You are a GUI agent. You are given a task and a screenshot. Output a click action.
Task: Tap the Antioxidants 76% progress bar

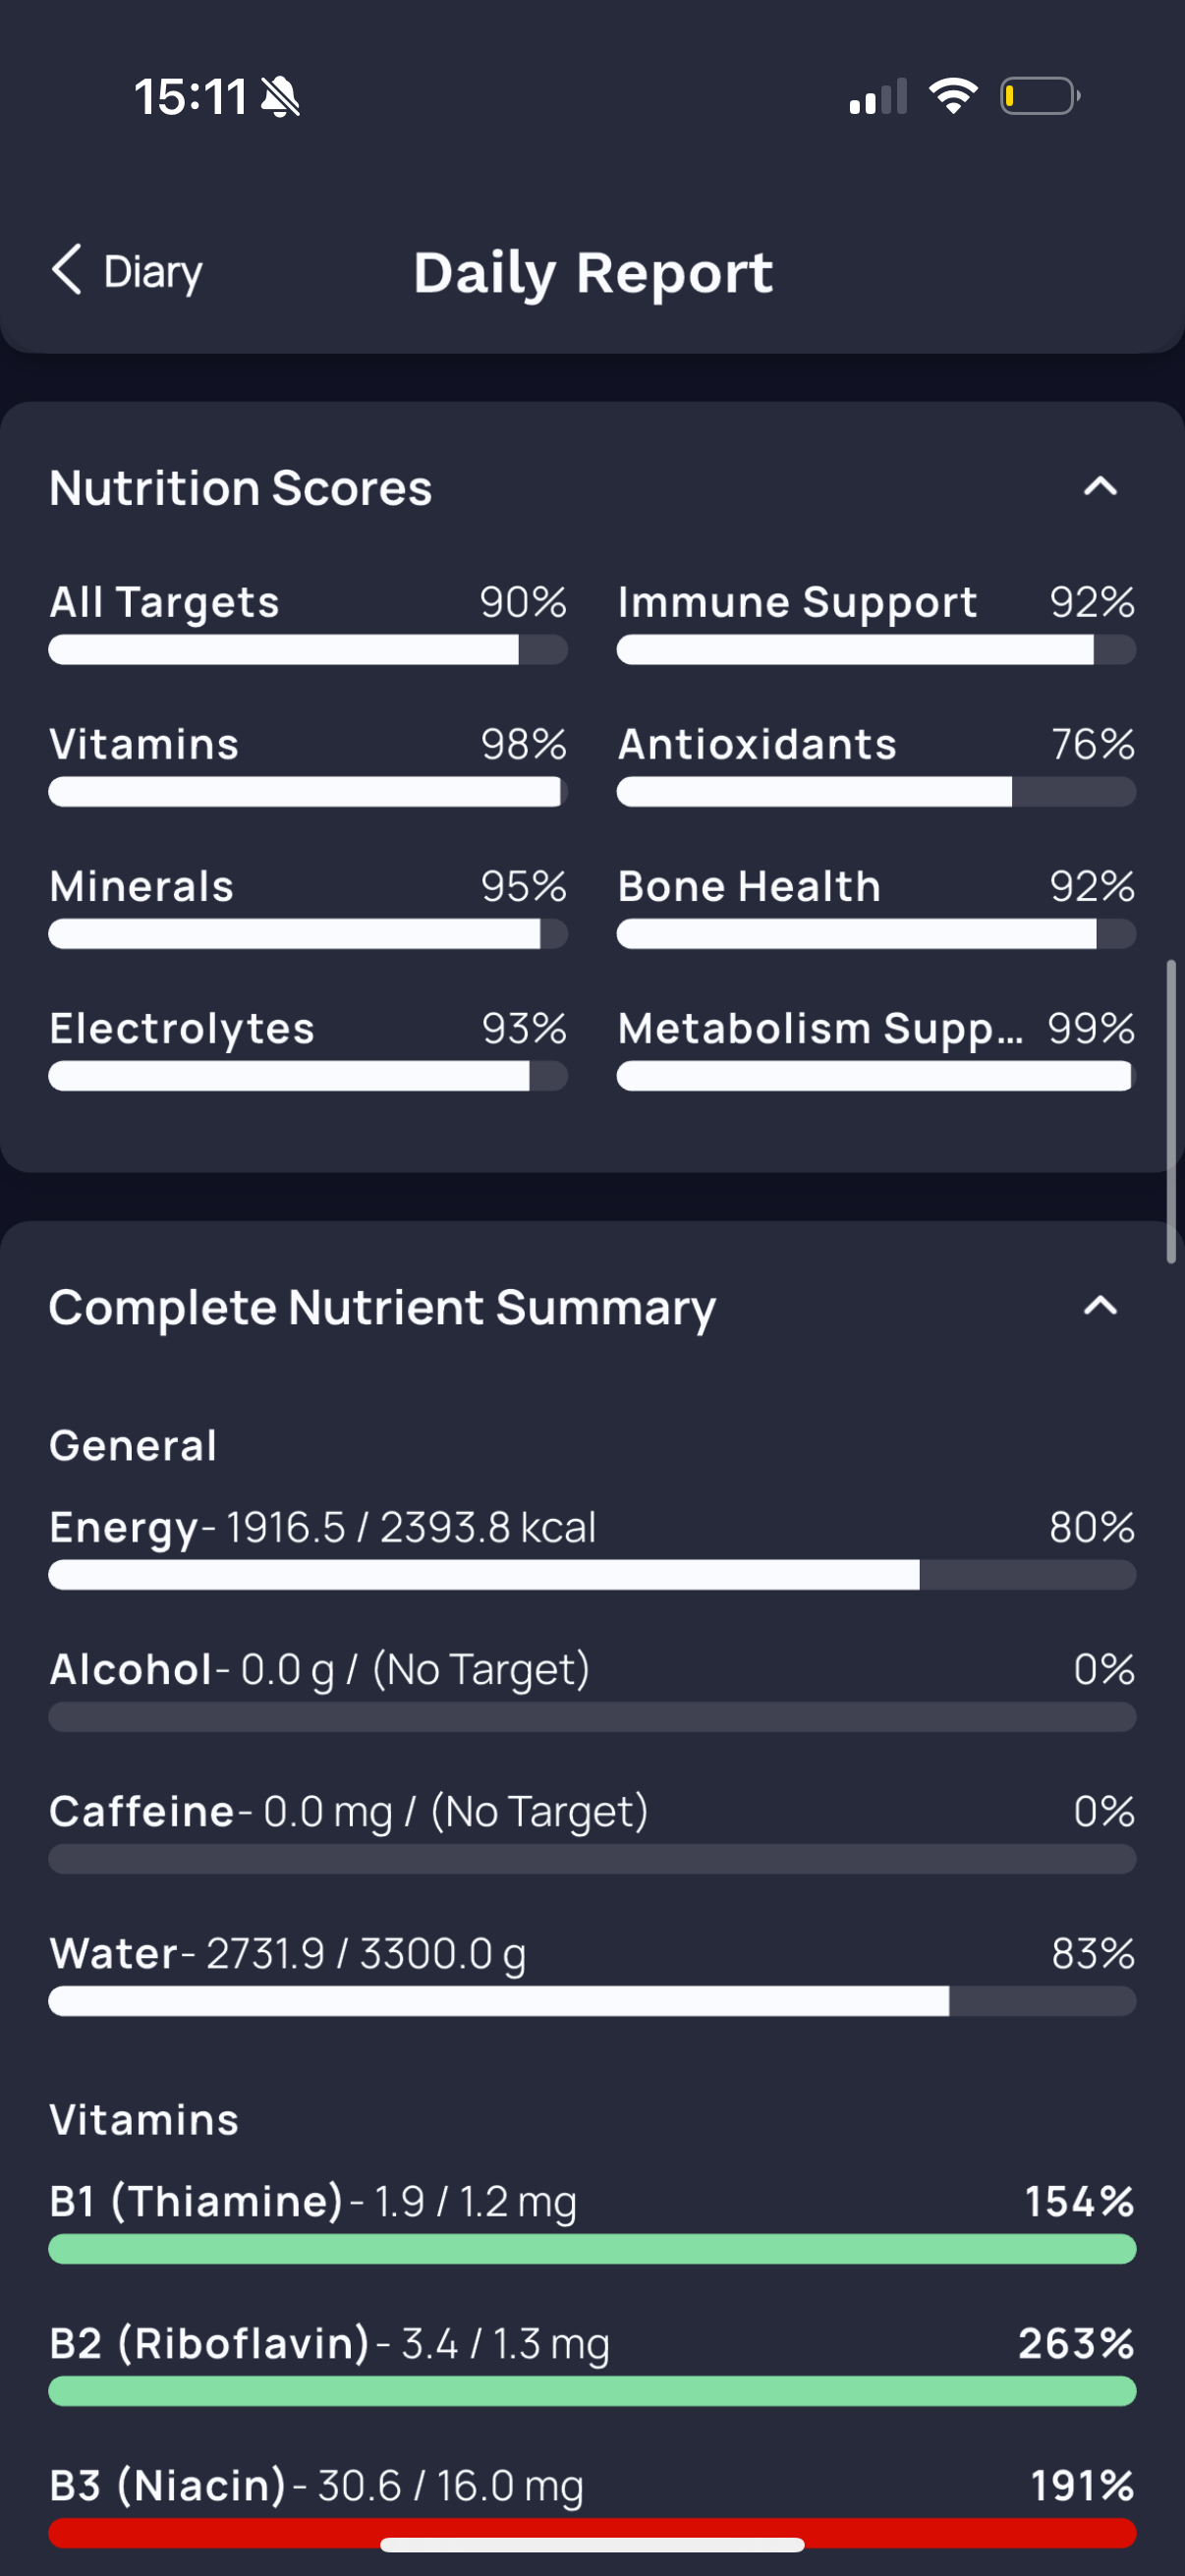coord(876,792)
